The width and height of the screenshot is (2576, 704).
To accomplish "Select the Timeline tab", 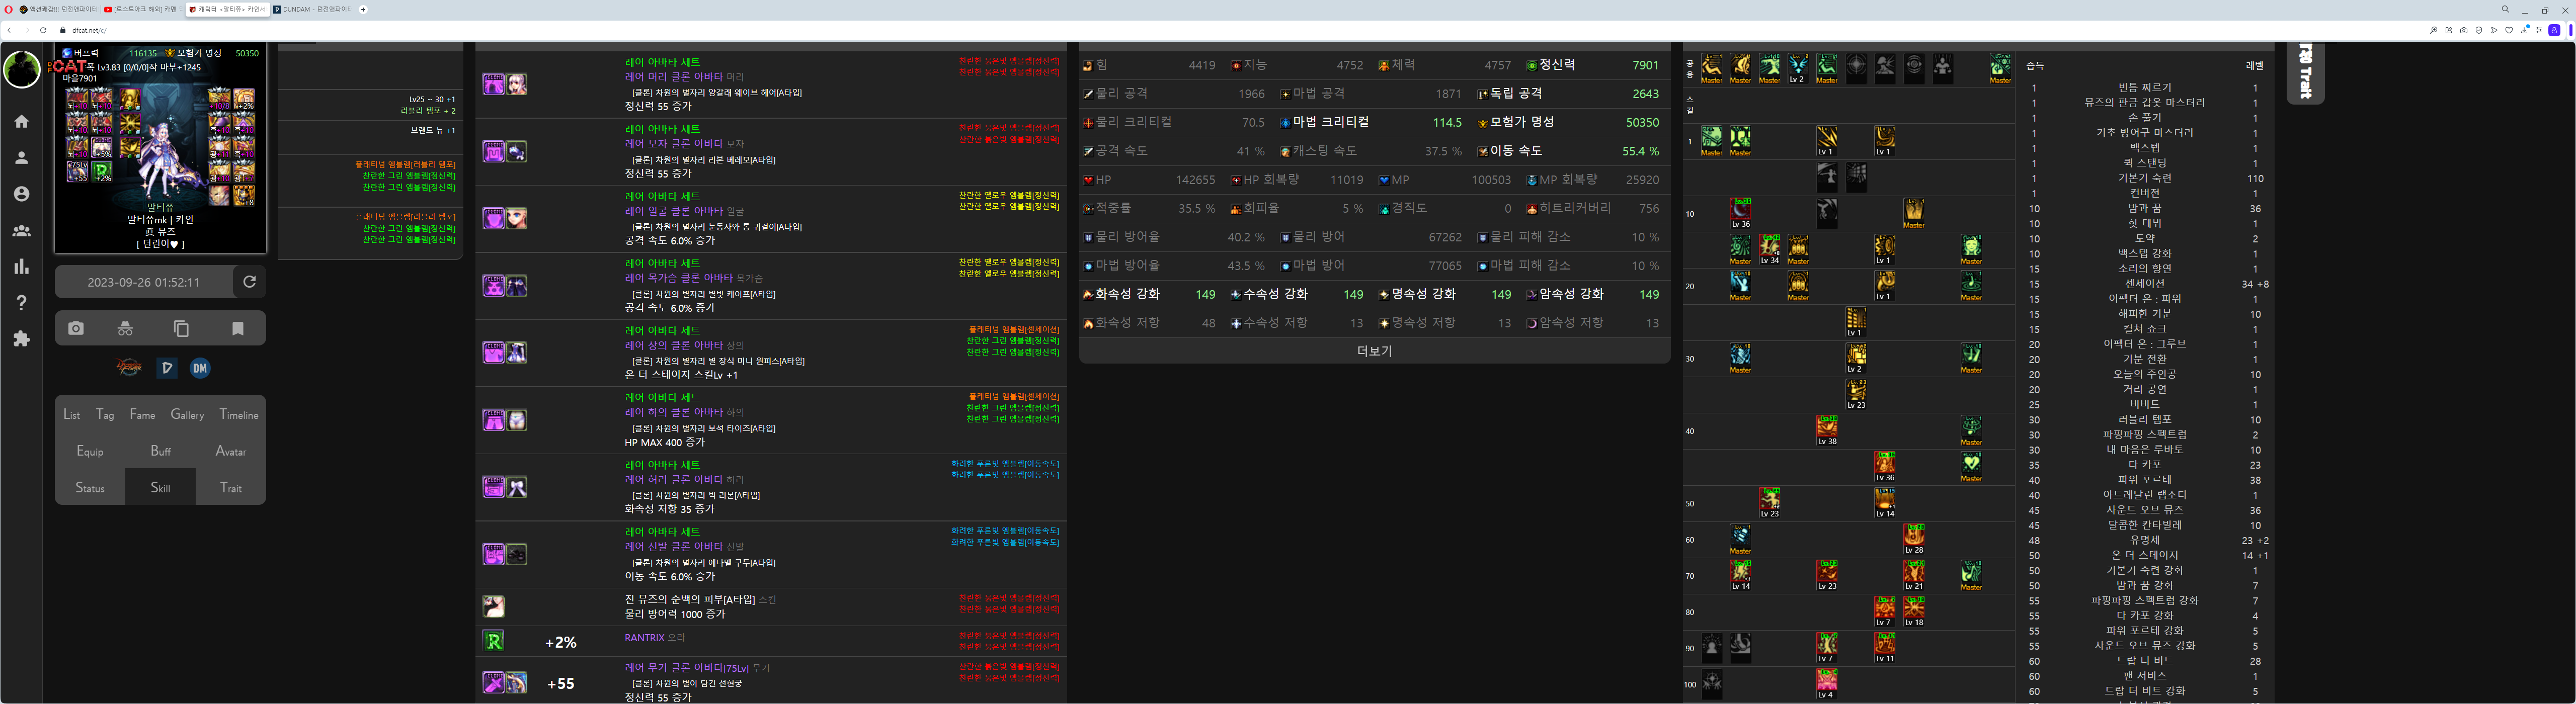I will pyautogui.click(x=239, y=415).
